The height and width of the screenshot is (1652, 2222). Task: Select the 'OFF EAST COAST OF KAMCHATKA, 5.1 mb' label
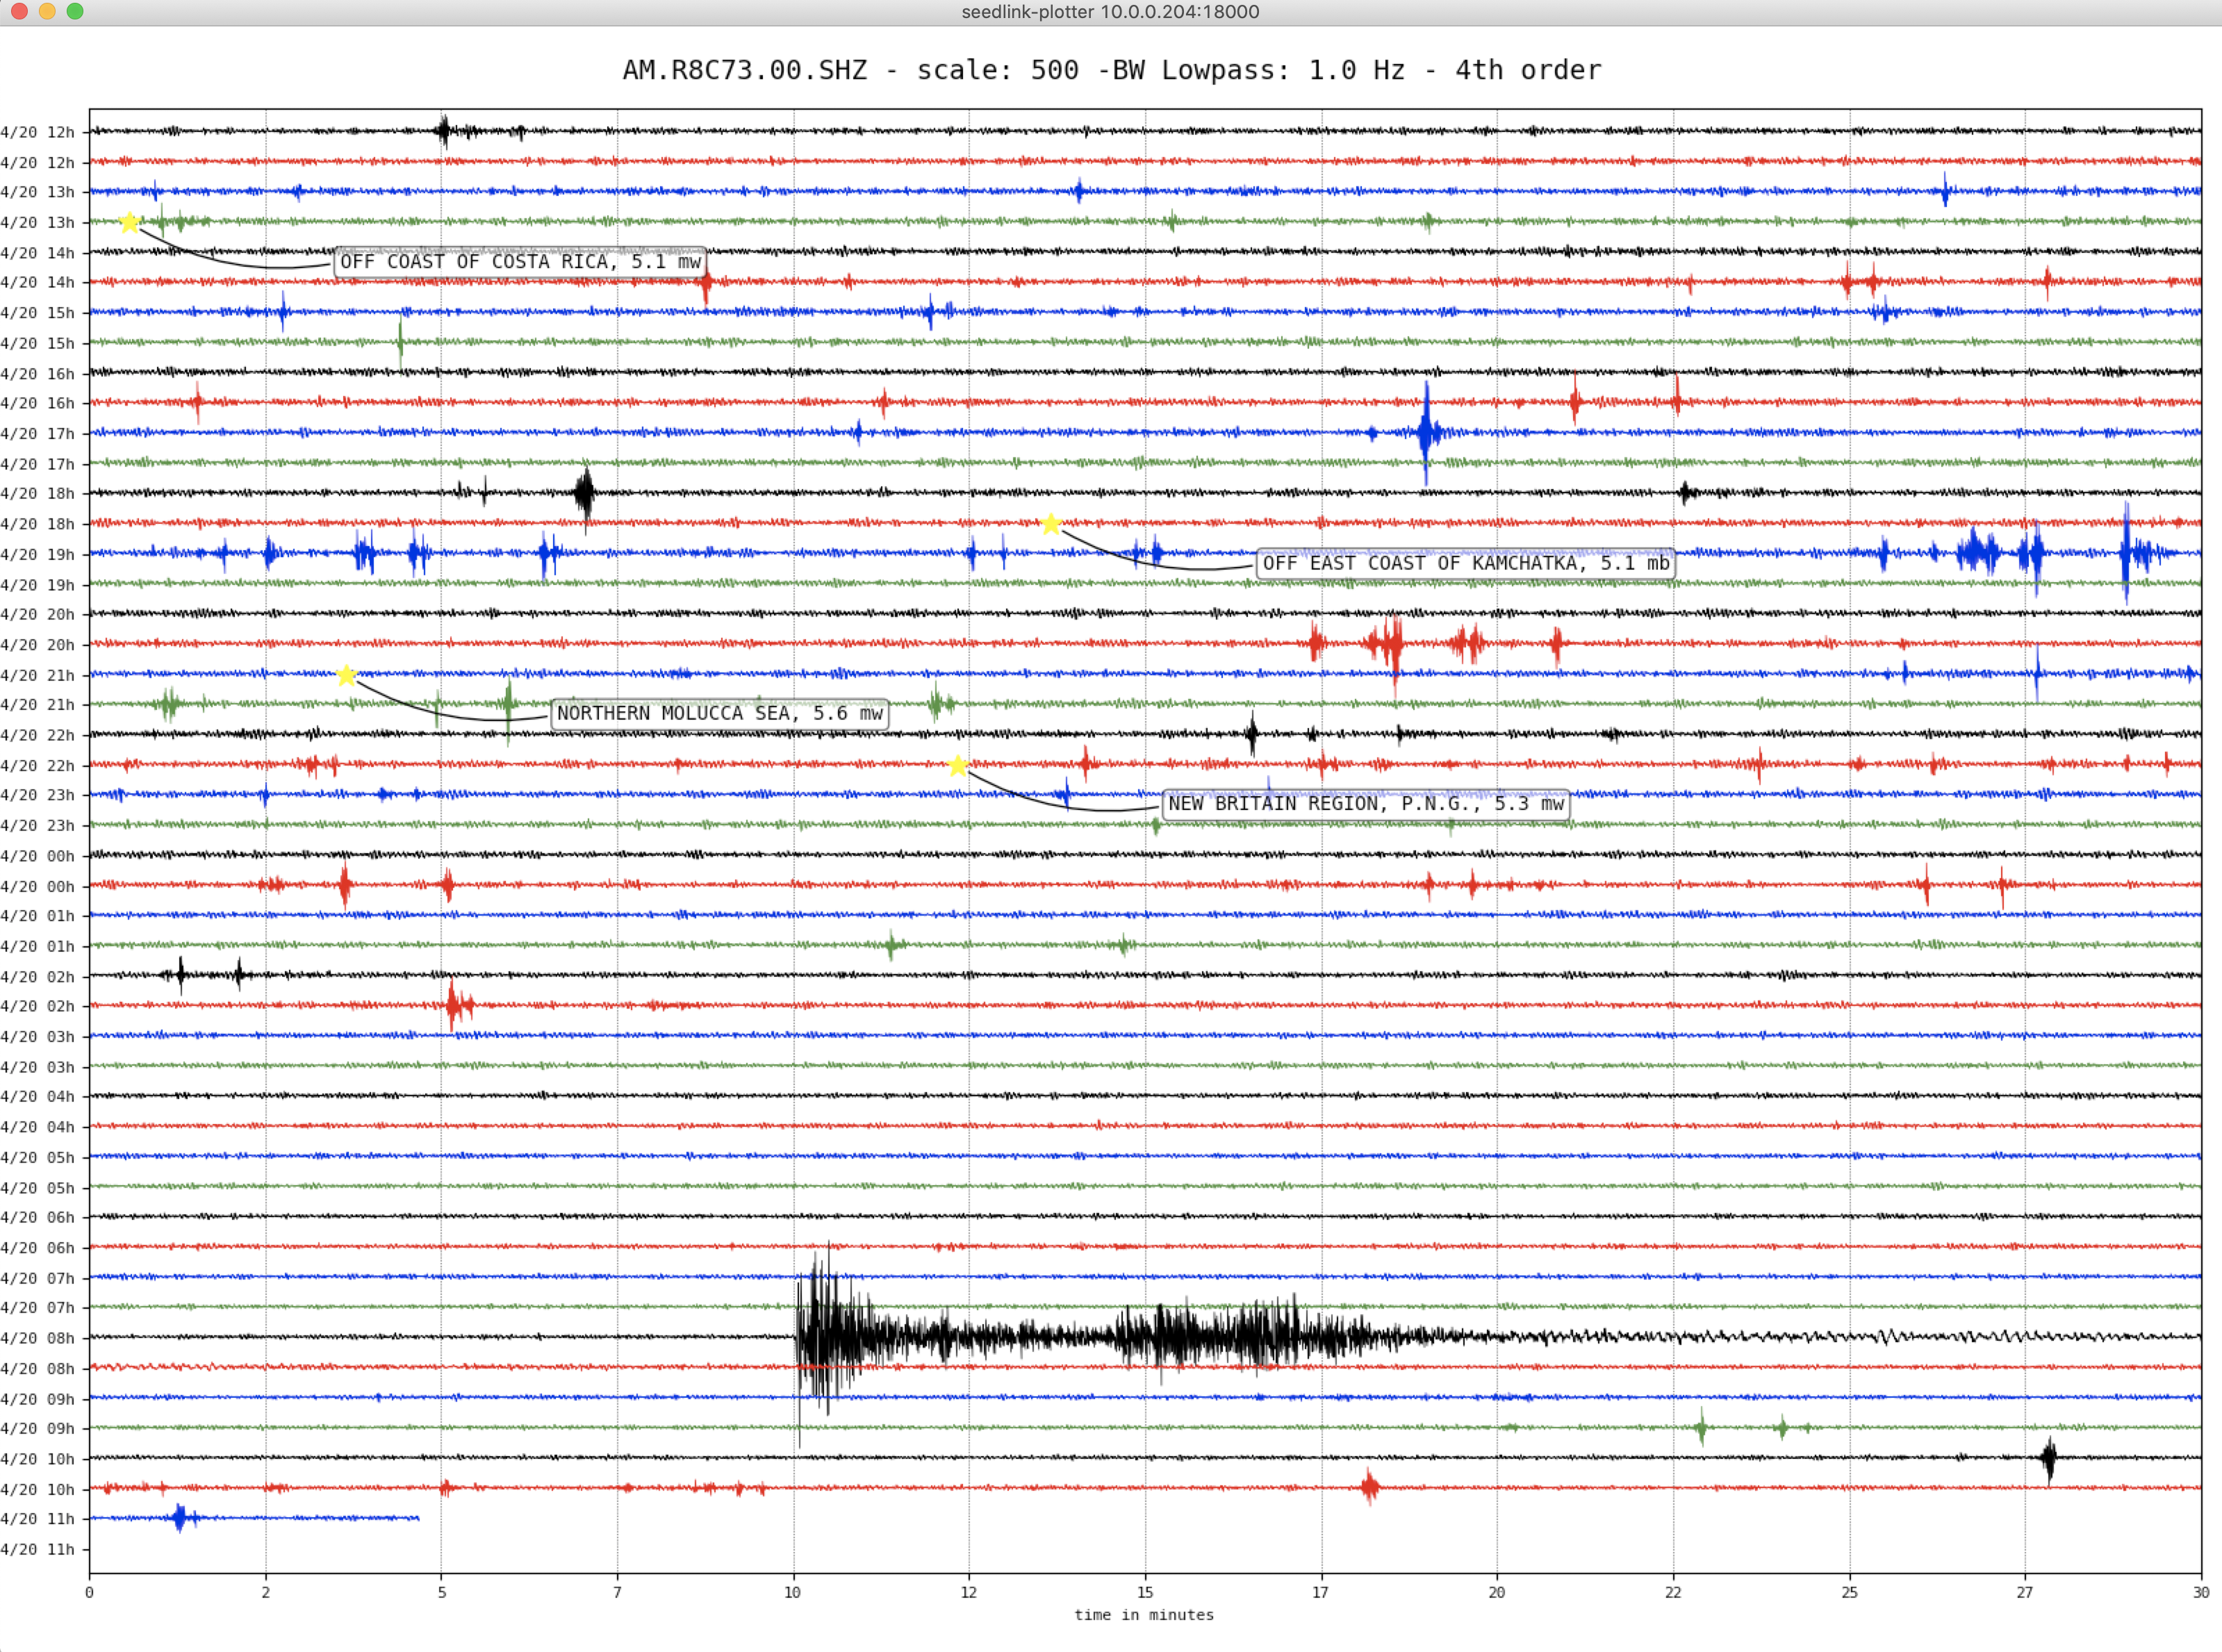tap(1465, 563)
